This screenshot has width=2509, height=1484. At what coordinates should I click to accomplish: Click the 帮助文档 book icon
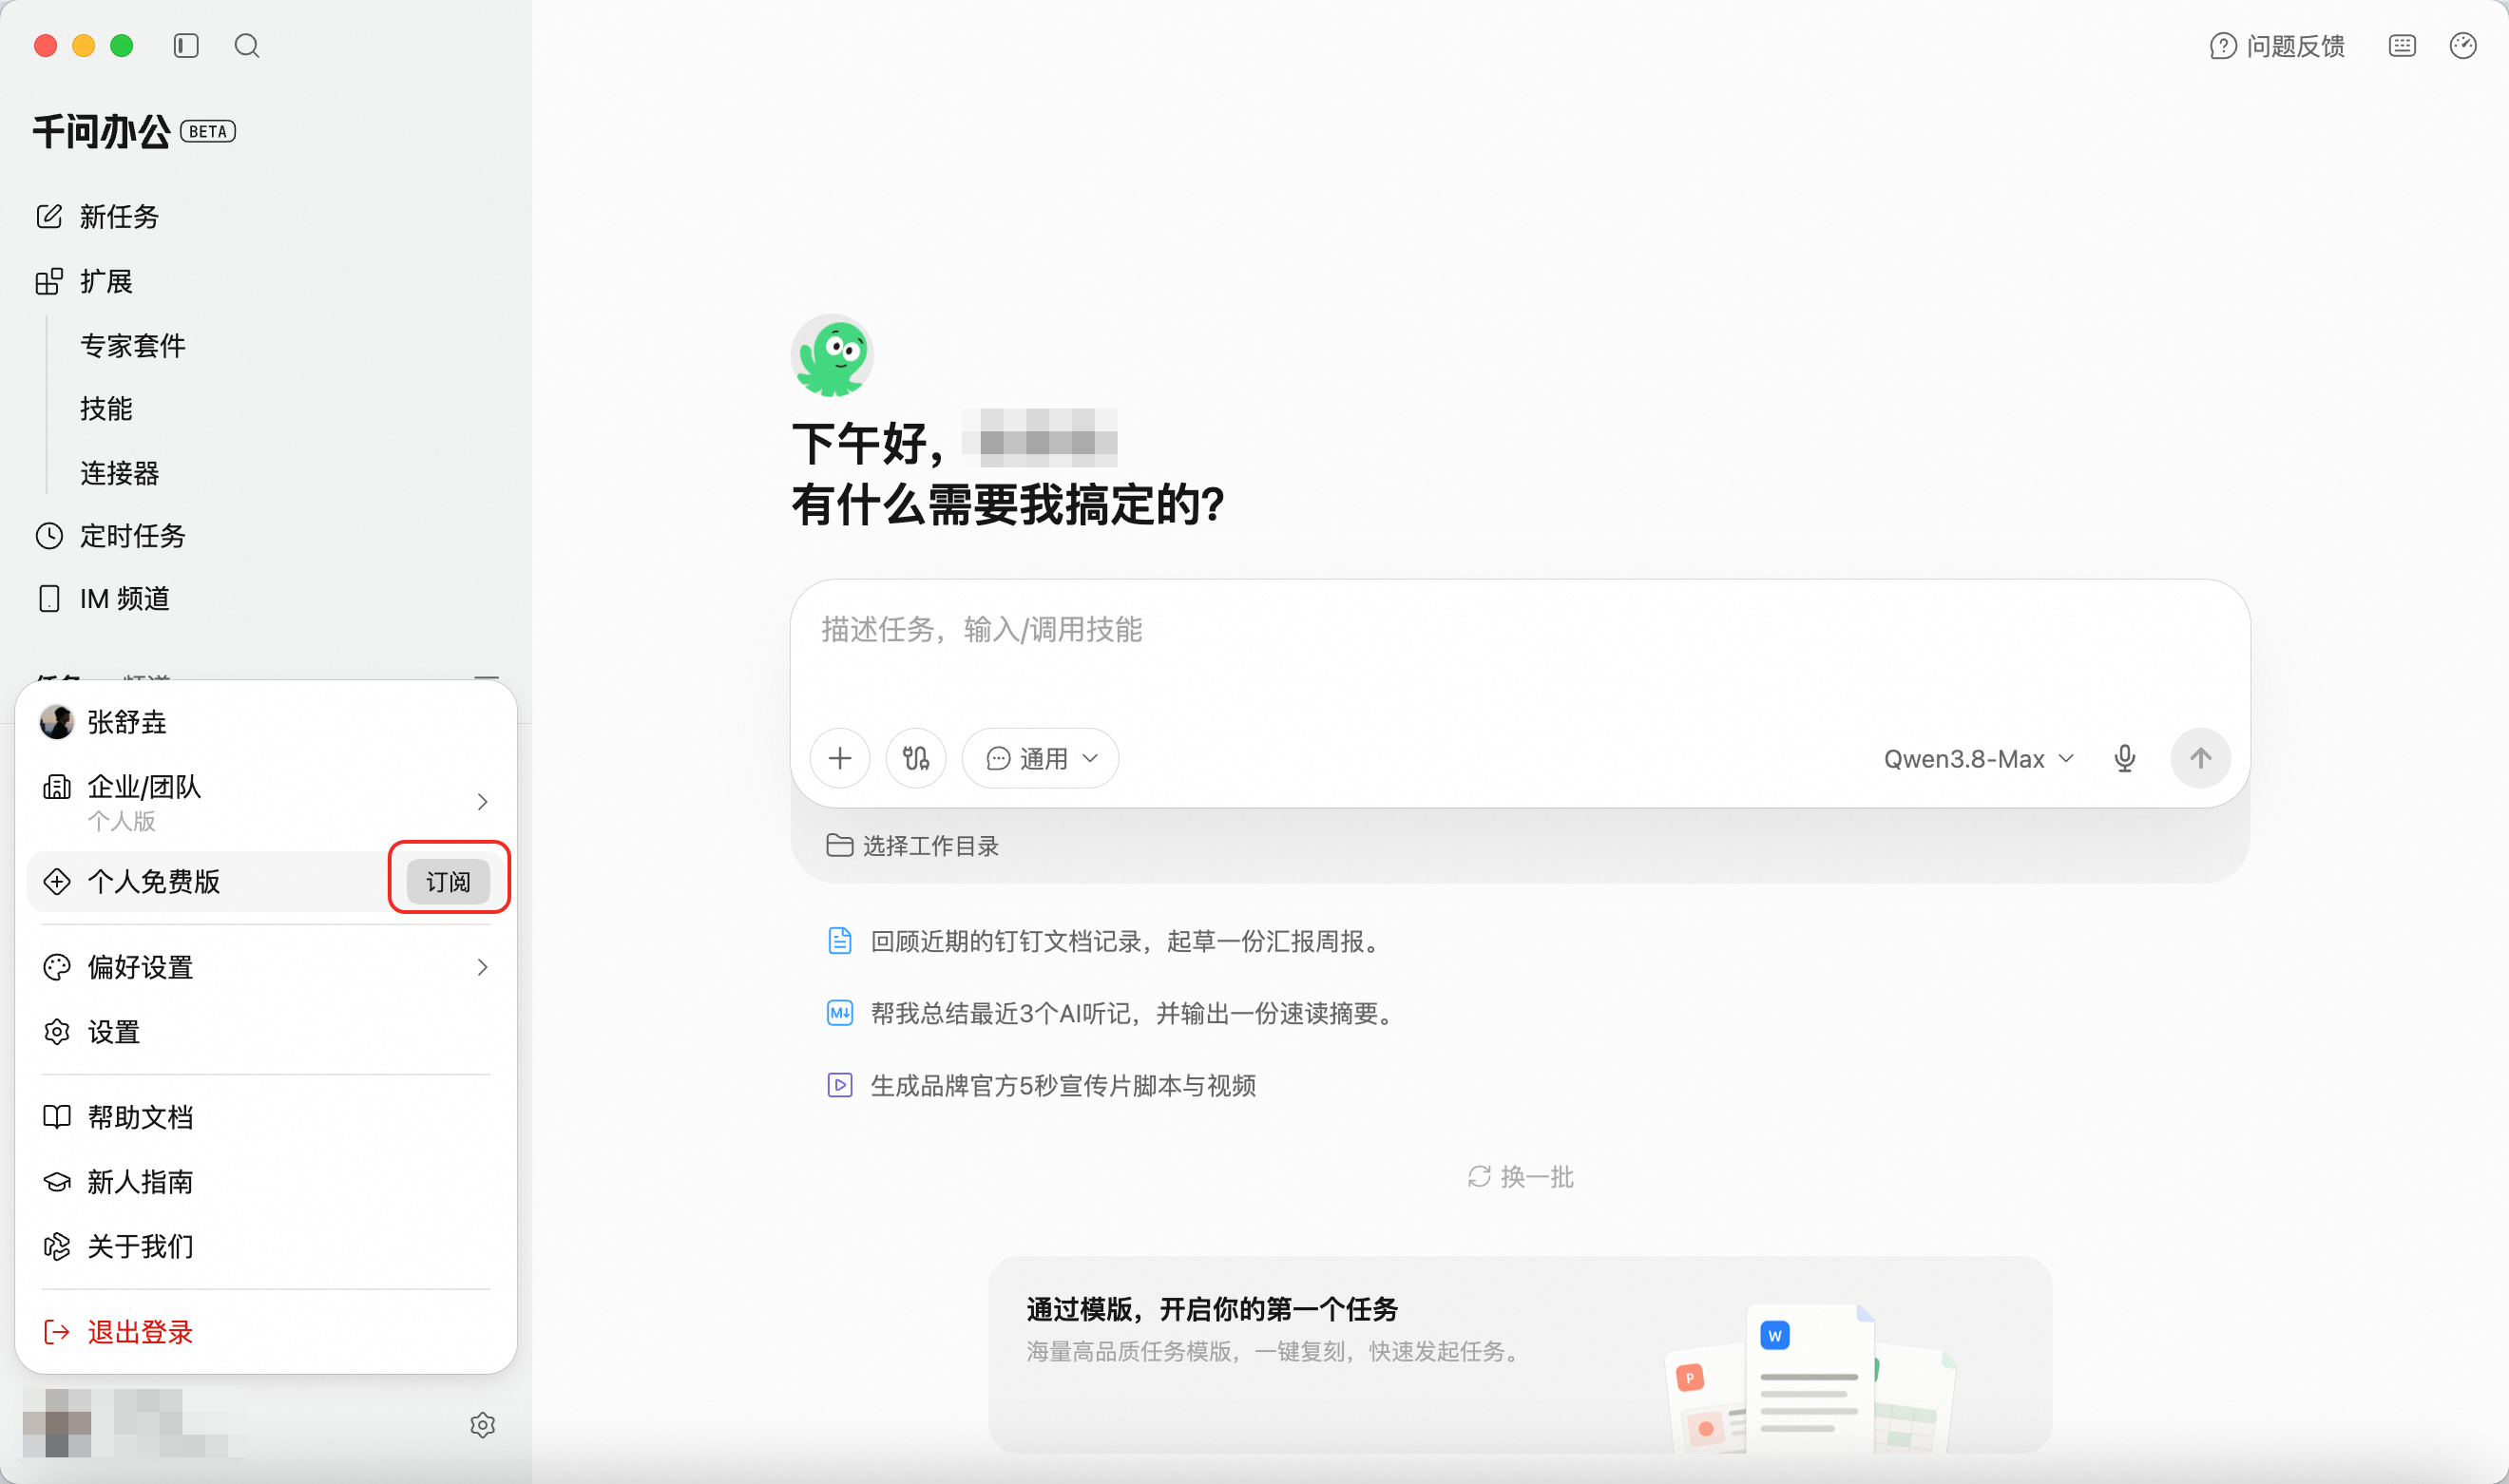pyautogui.click(x=57, y=1117)
